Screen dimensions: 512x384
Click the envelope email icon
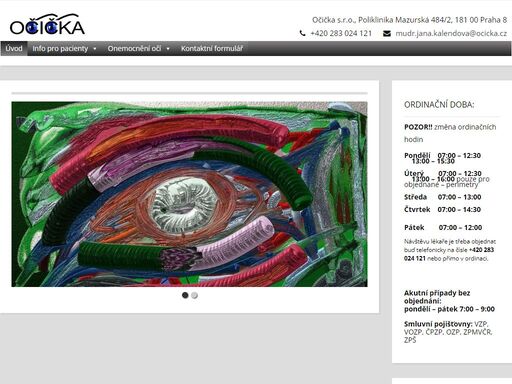tap(387, 33)
